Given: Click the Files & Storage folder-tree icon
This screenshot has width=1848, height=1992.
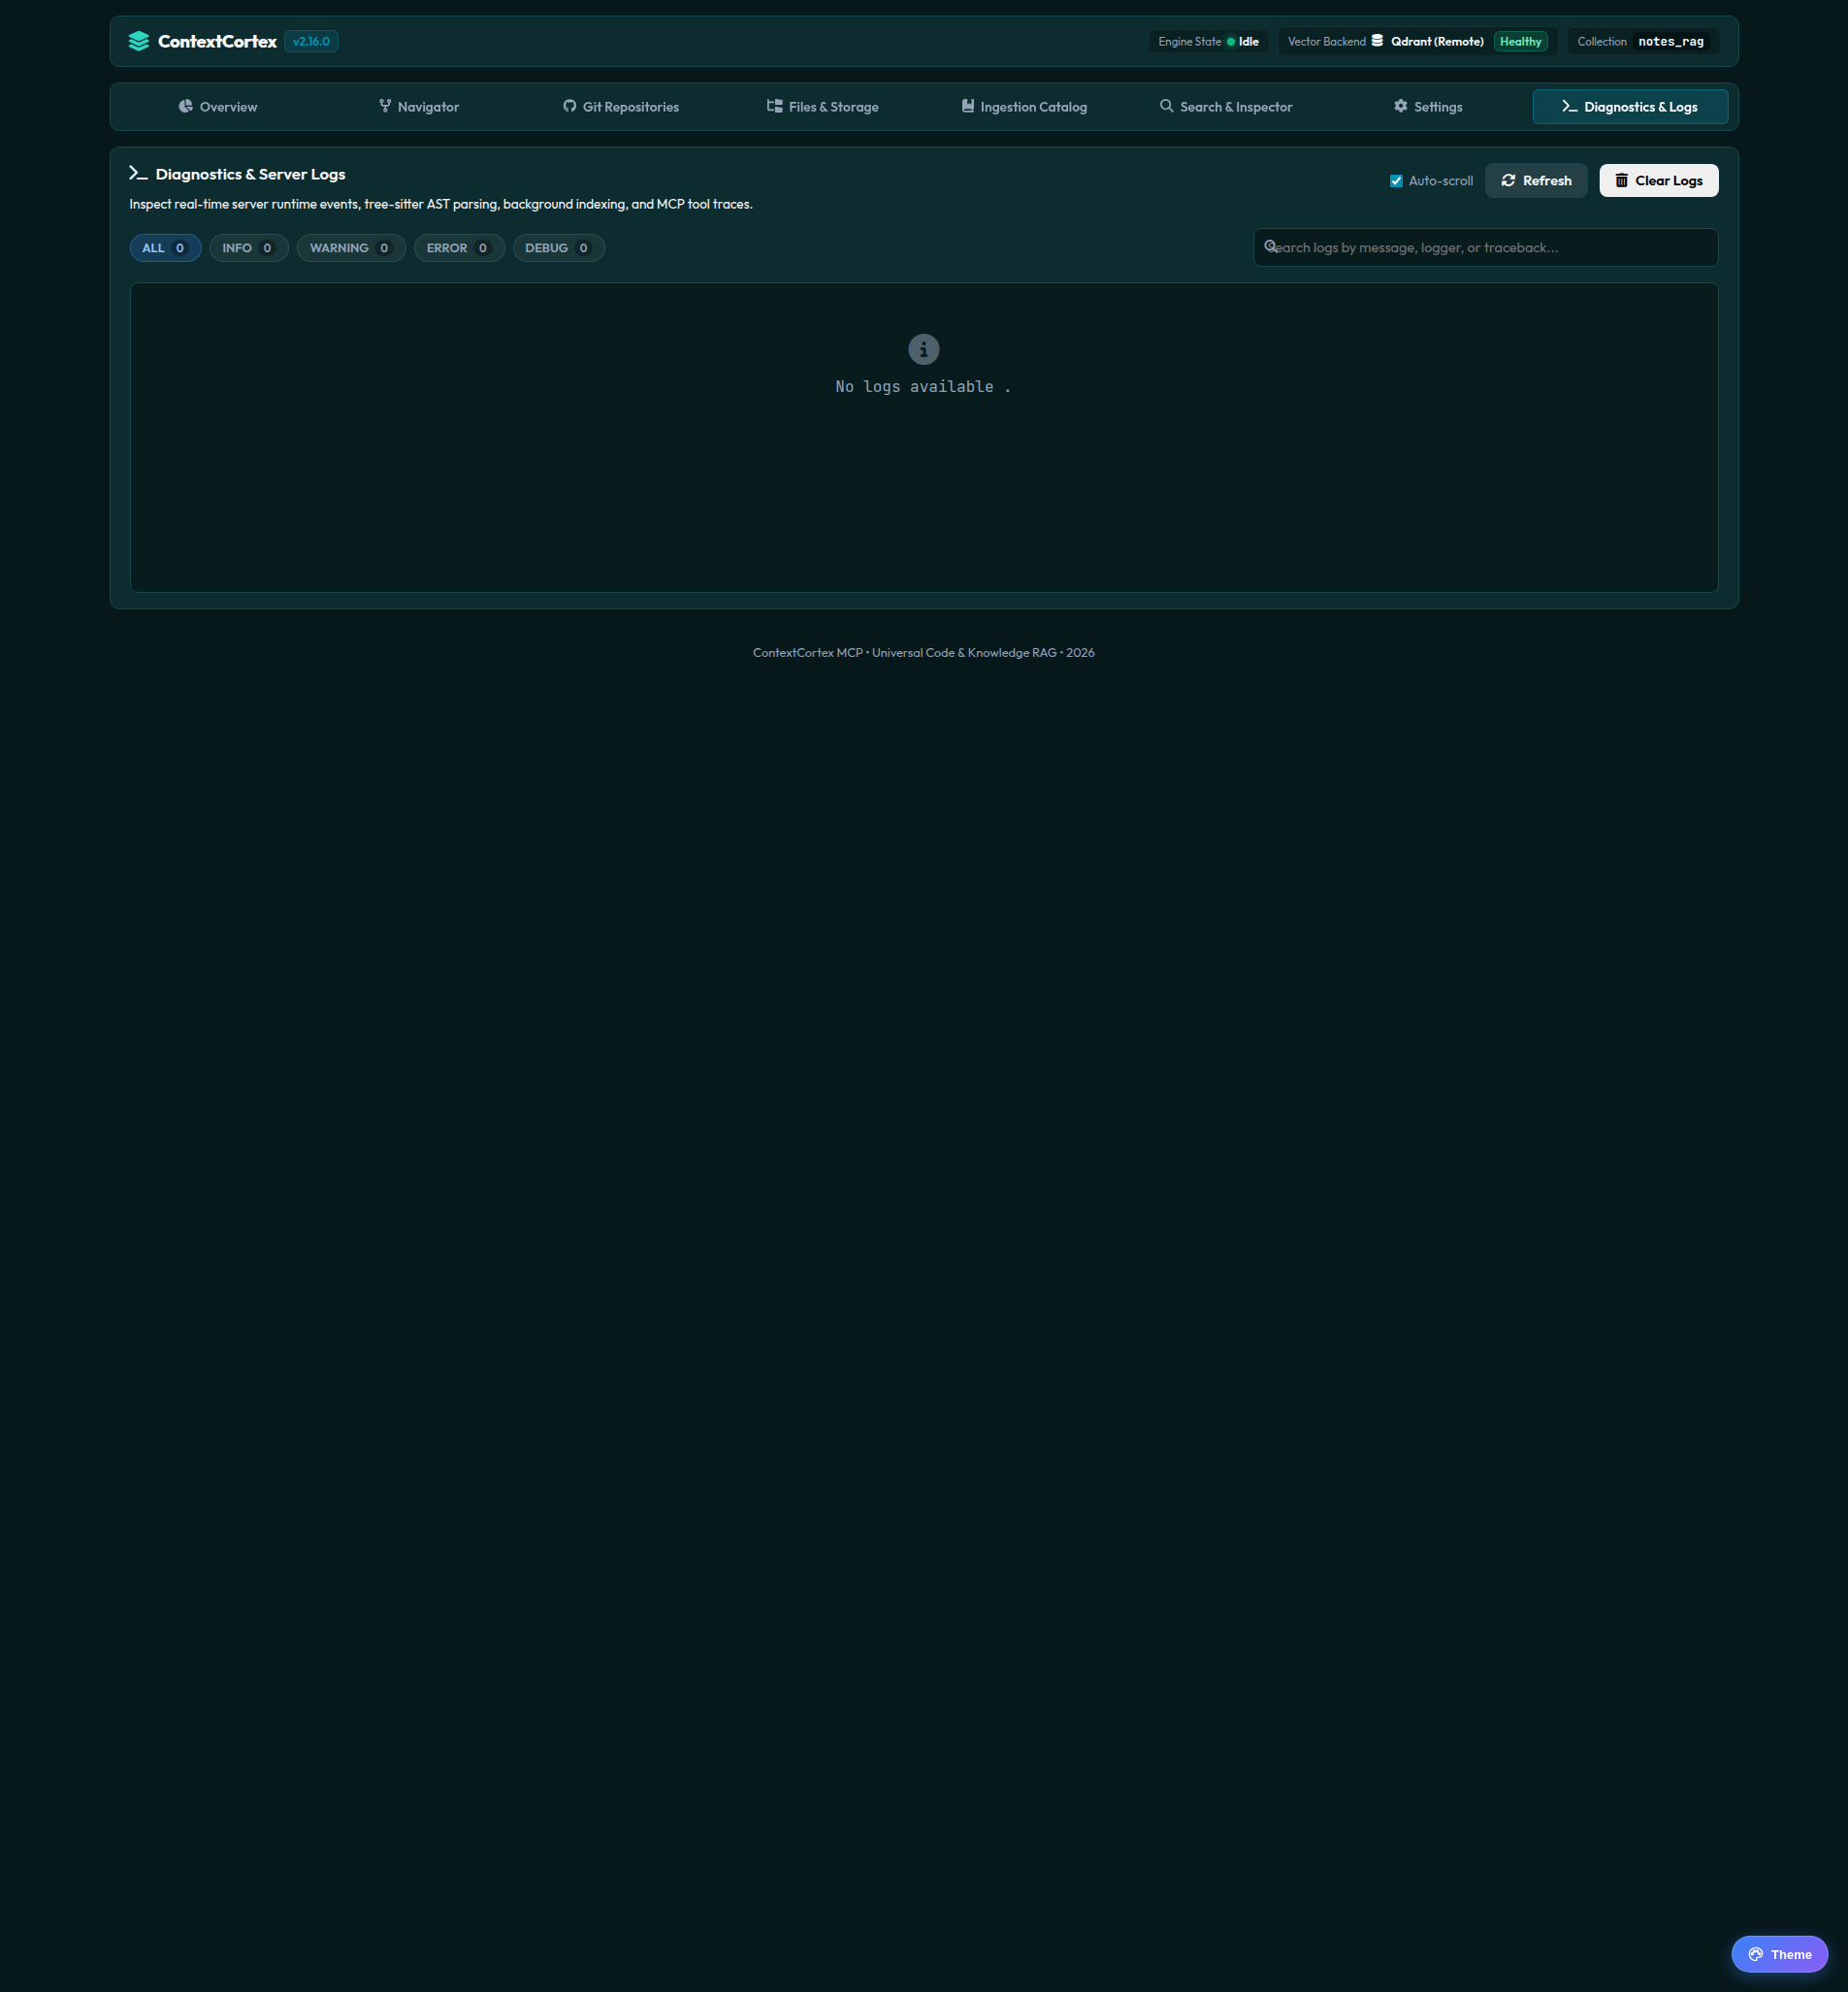Looking at the screenshot, I should [x=775, y=106].
